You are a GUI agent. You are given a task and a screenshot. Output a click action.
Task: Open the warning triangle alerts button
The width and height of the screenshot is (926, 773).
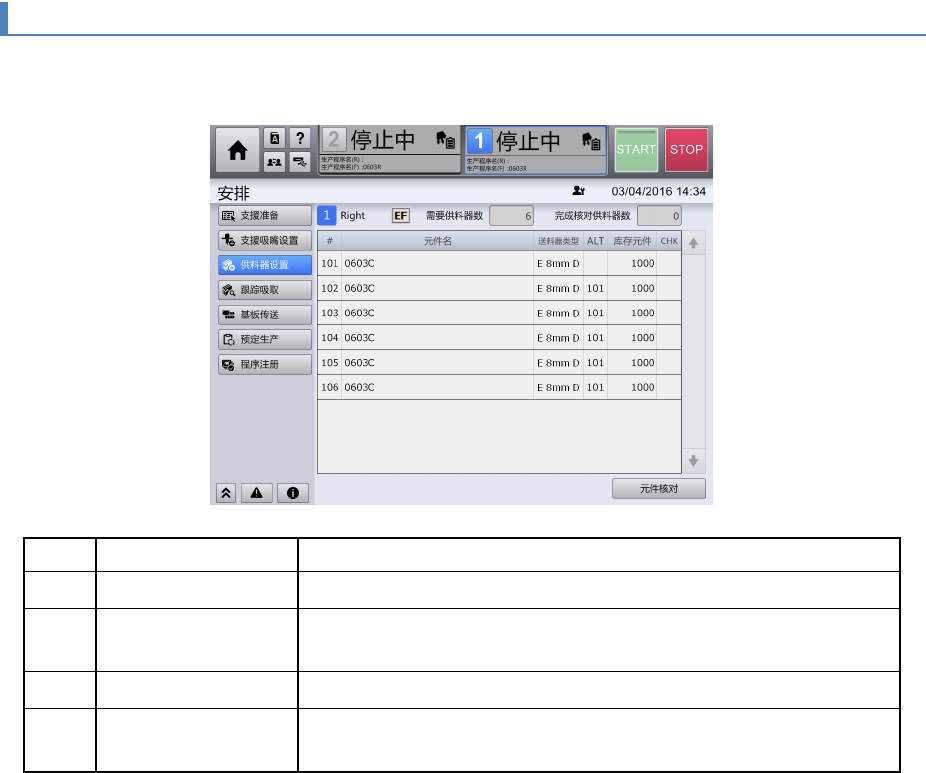[x=256, y=493]
